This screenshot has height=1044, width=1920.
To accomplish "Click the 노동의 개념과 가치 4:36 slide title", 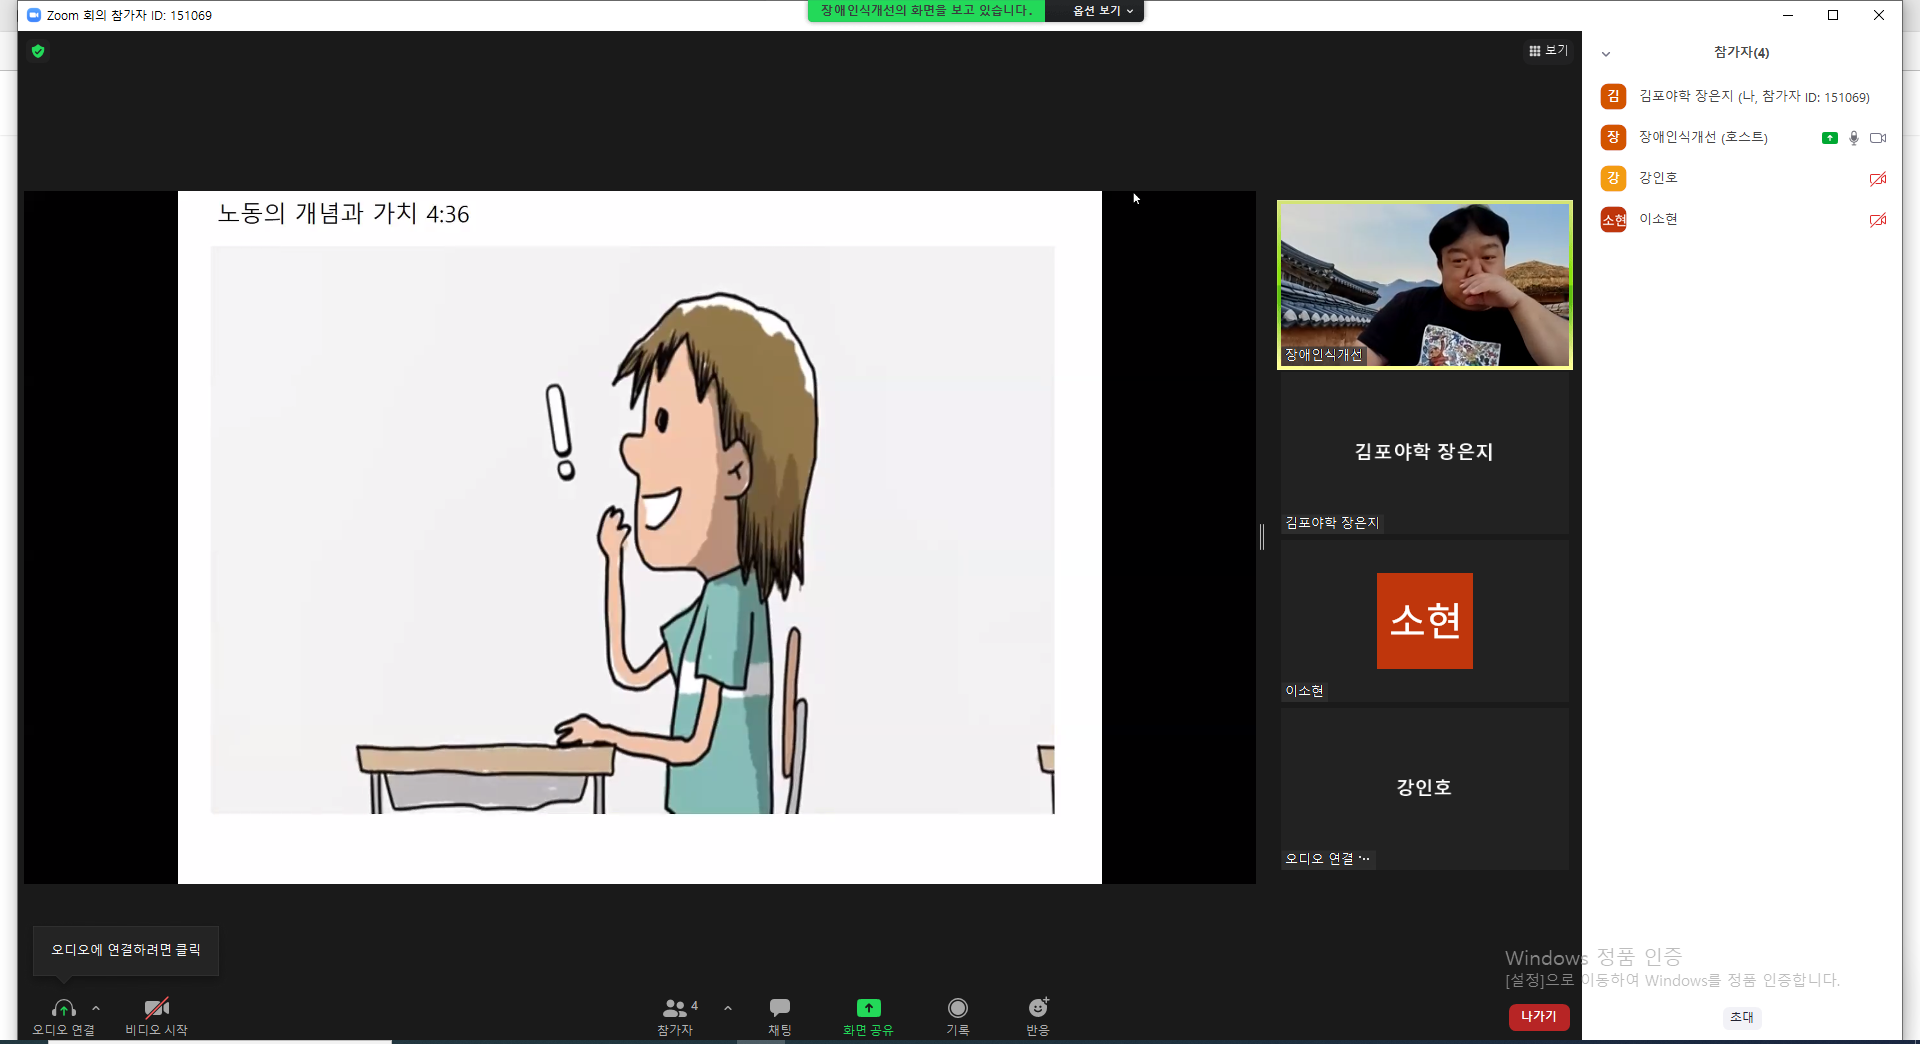I will 343,213.
